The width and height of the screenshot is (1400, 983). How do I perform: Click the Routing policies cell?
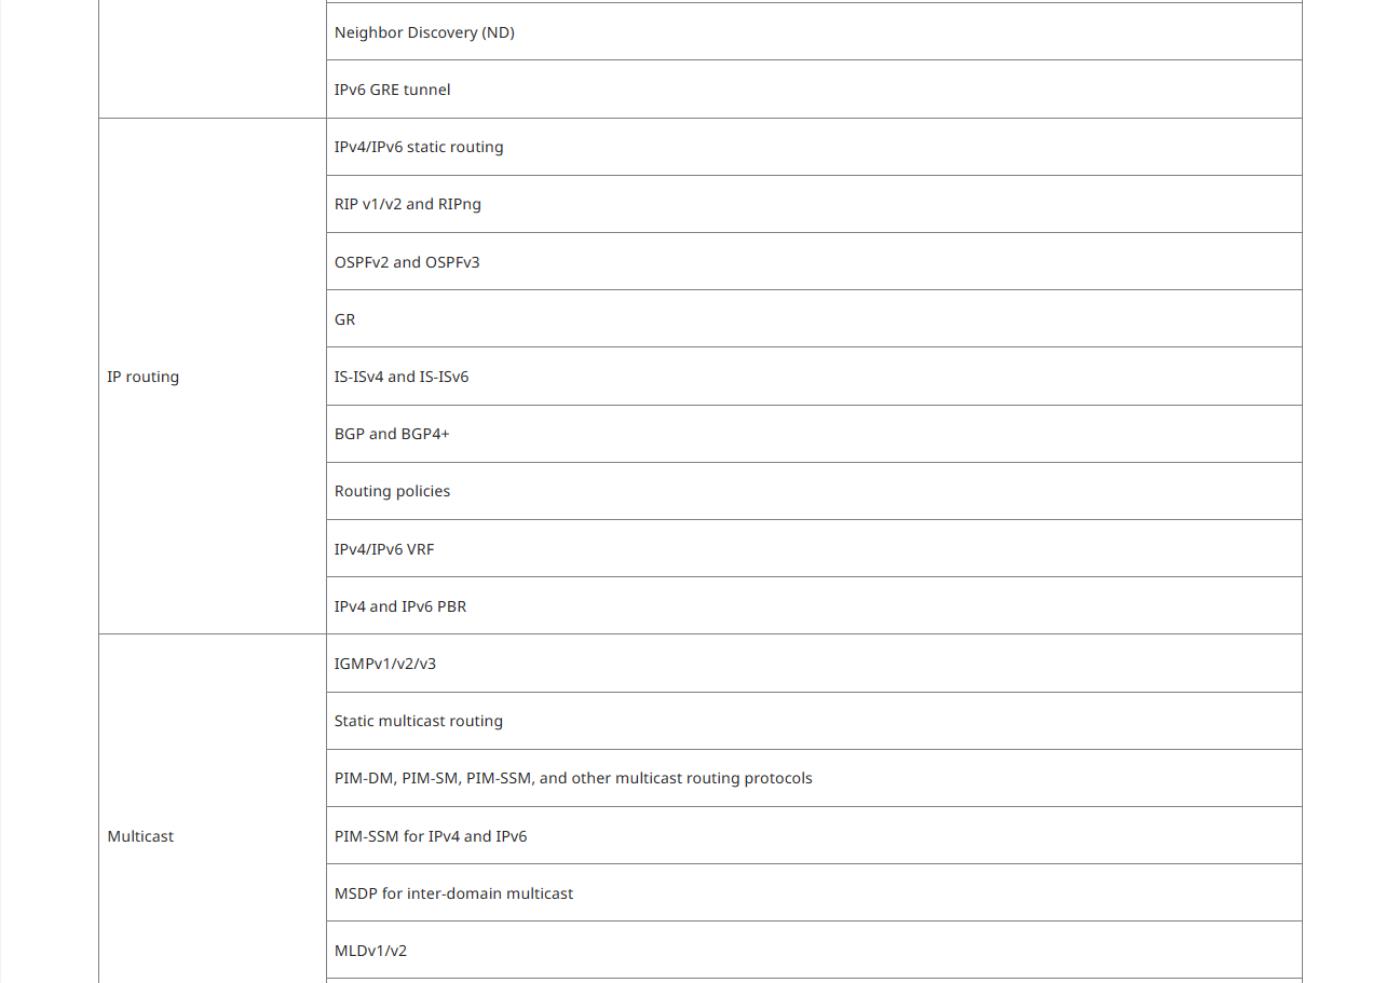814,491
